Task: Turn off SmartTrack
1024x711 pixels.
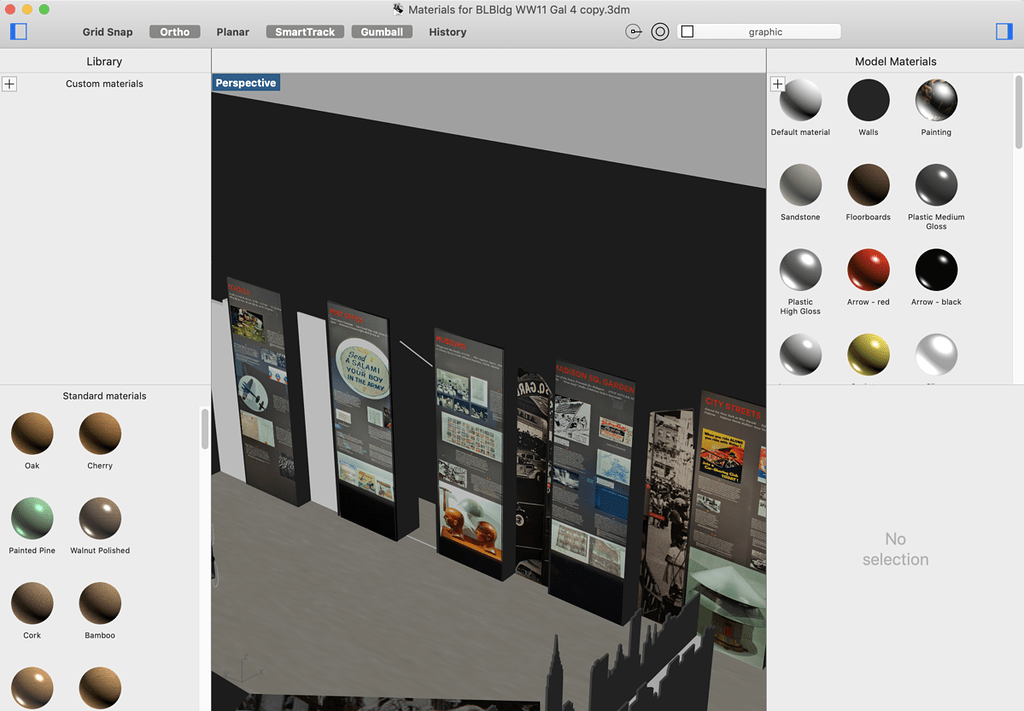Action: (304, 31)
